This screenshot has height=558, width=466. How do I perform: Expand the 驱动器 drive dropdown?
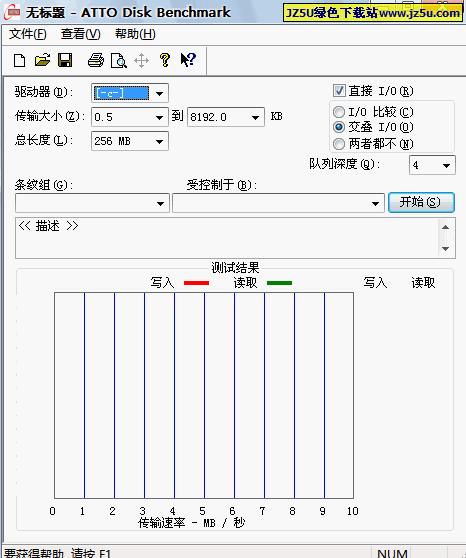pos(159,94)
